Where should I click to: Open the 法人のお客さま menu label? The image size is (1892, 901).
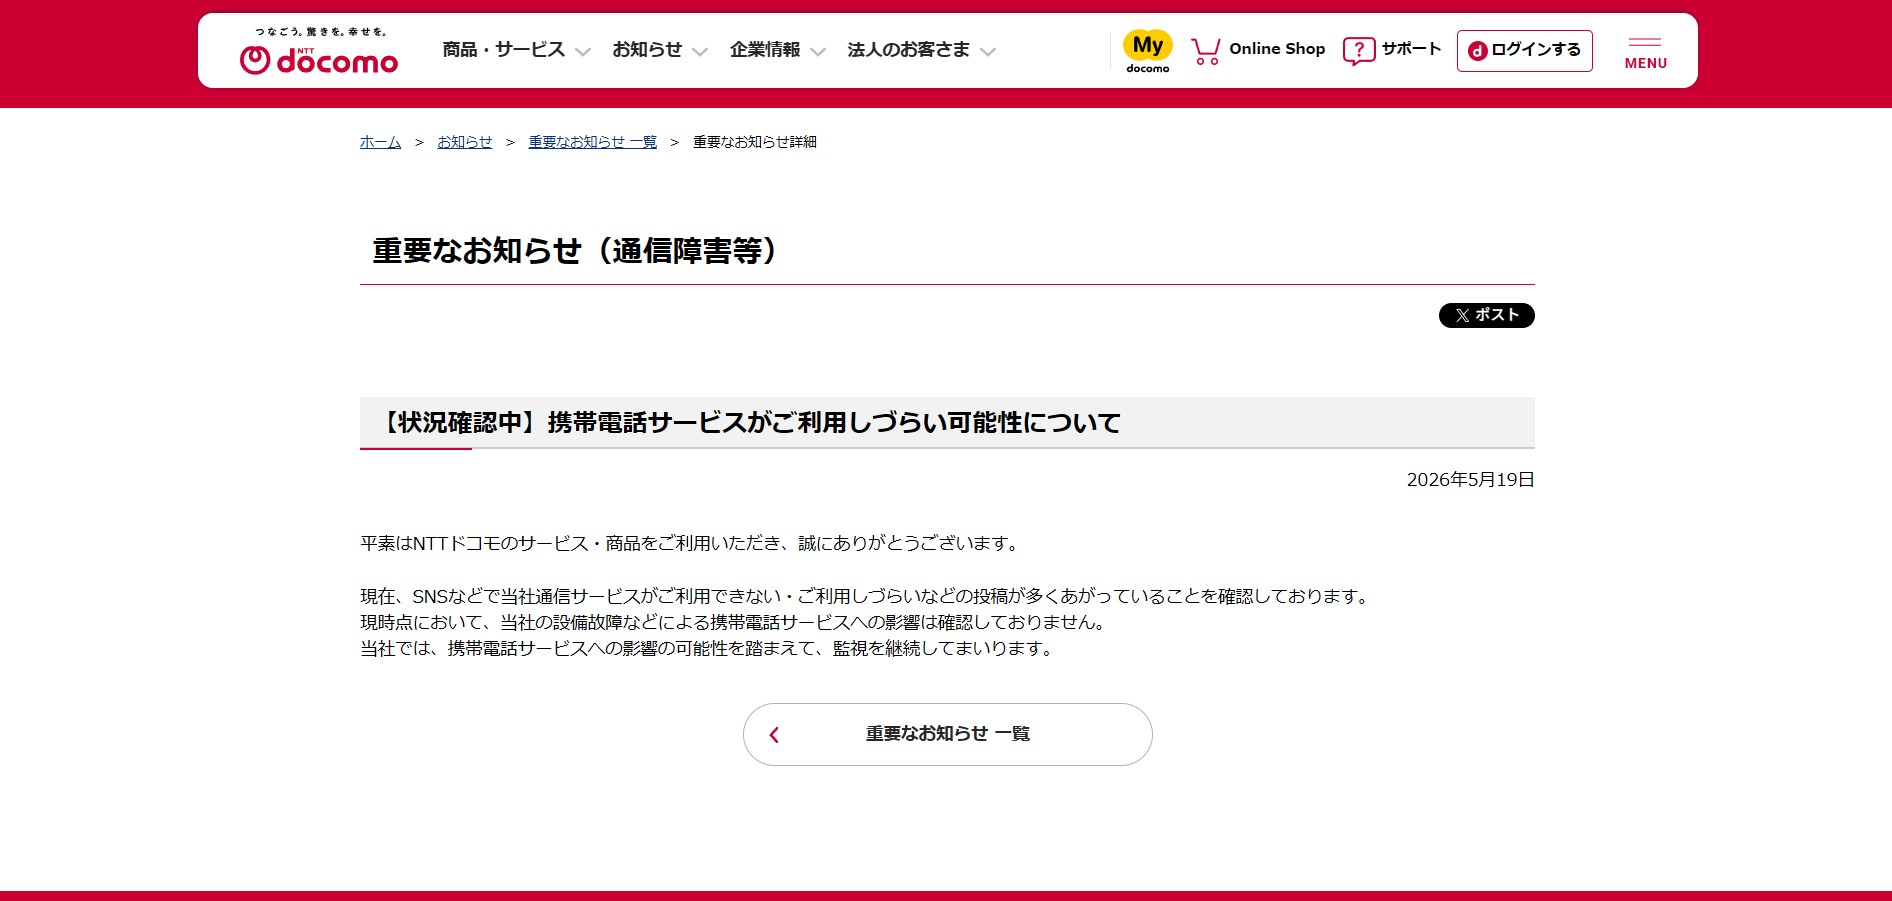coord(908,50)
